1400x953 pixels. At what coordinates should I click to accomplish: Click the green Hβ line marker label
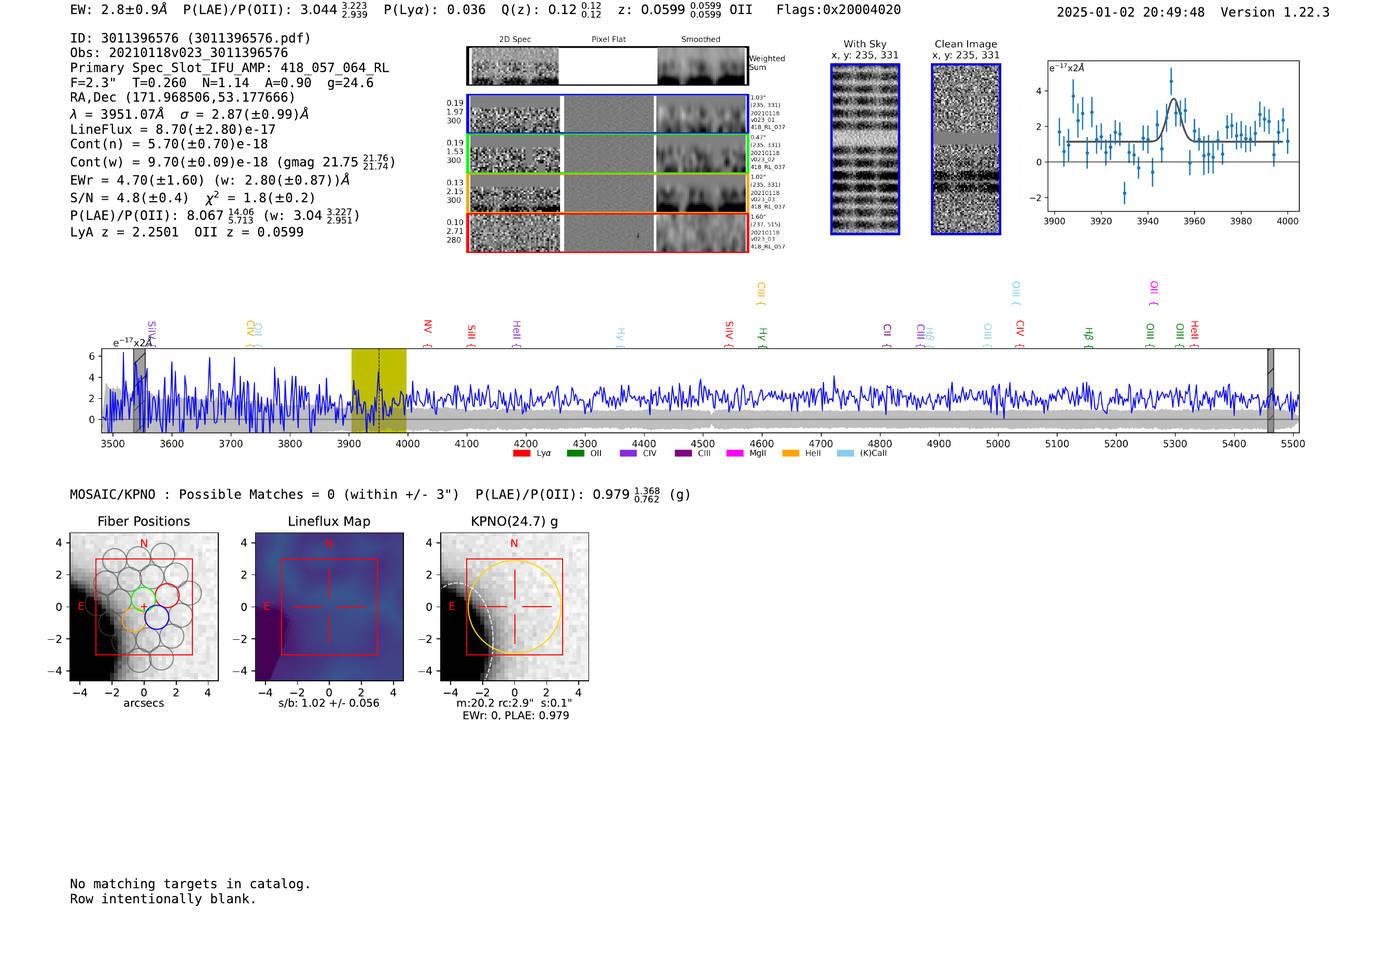tap(1089, 335)
